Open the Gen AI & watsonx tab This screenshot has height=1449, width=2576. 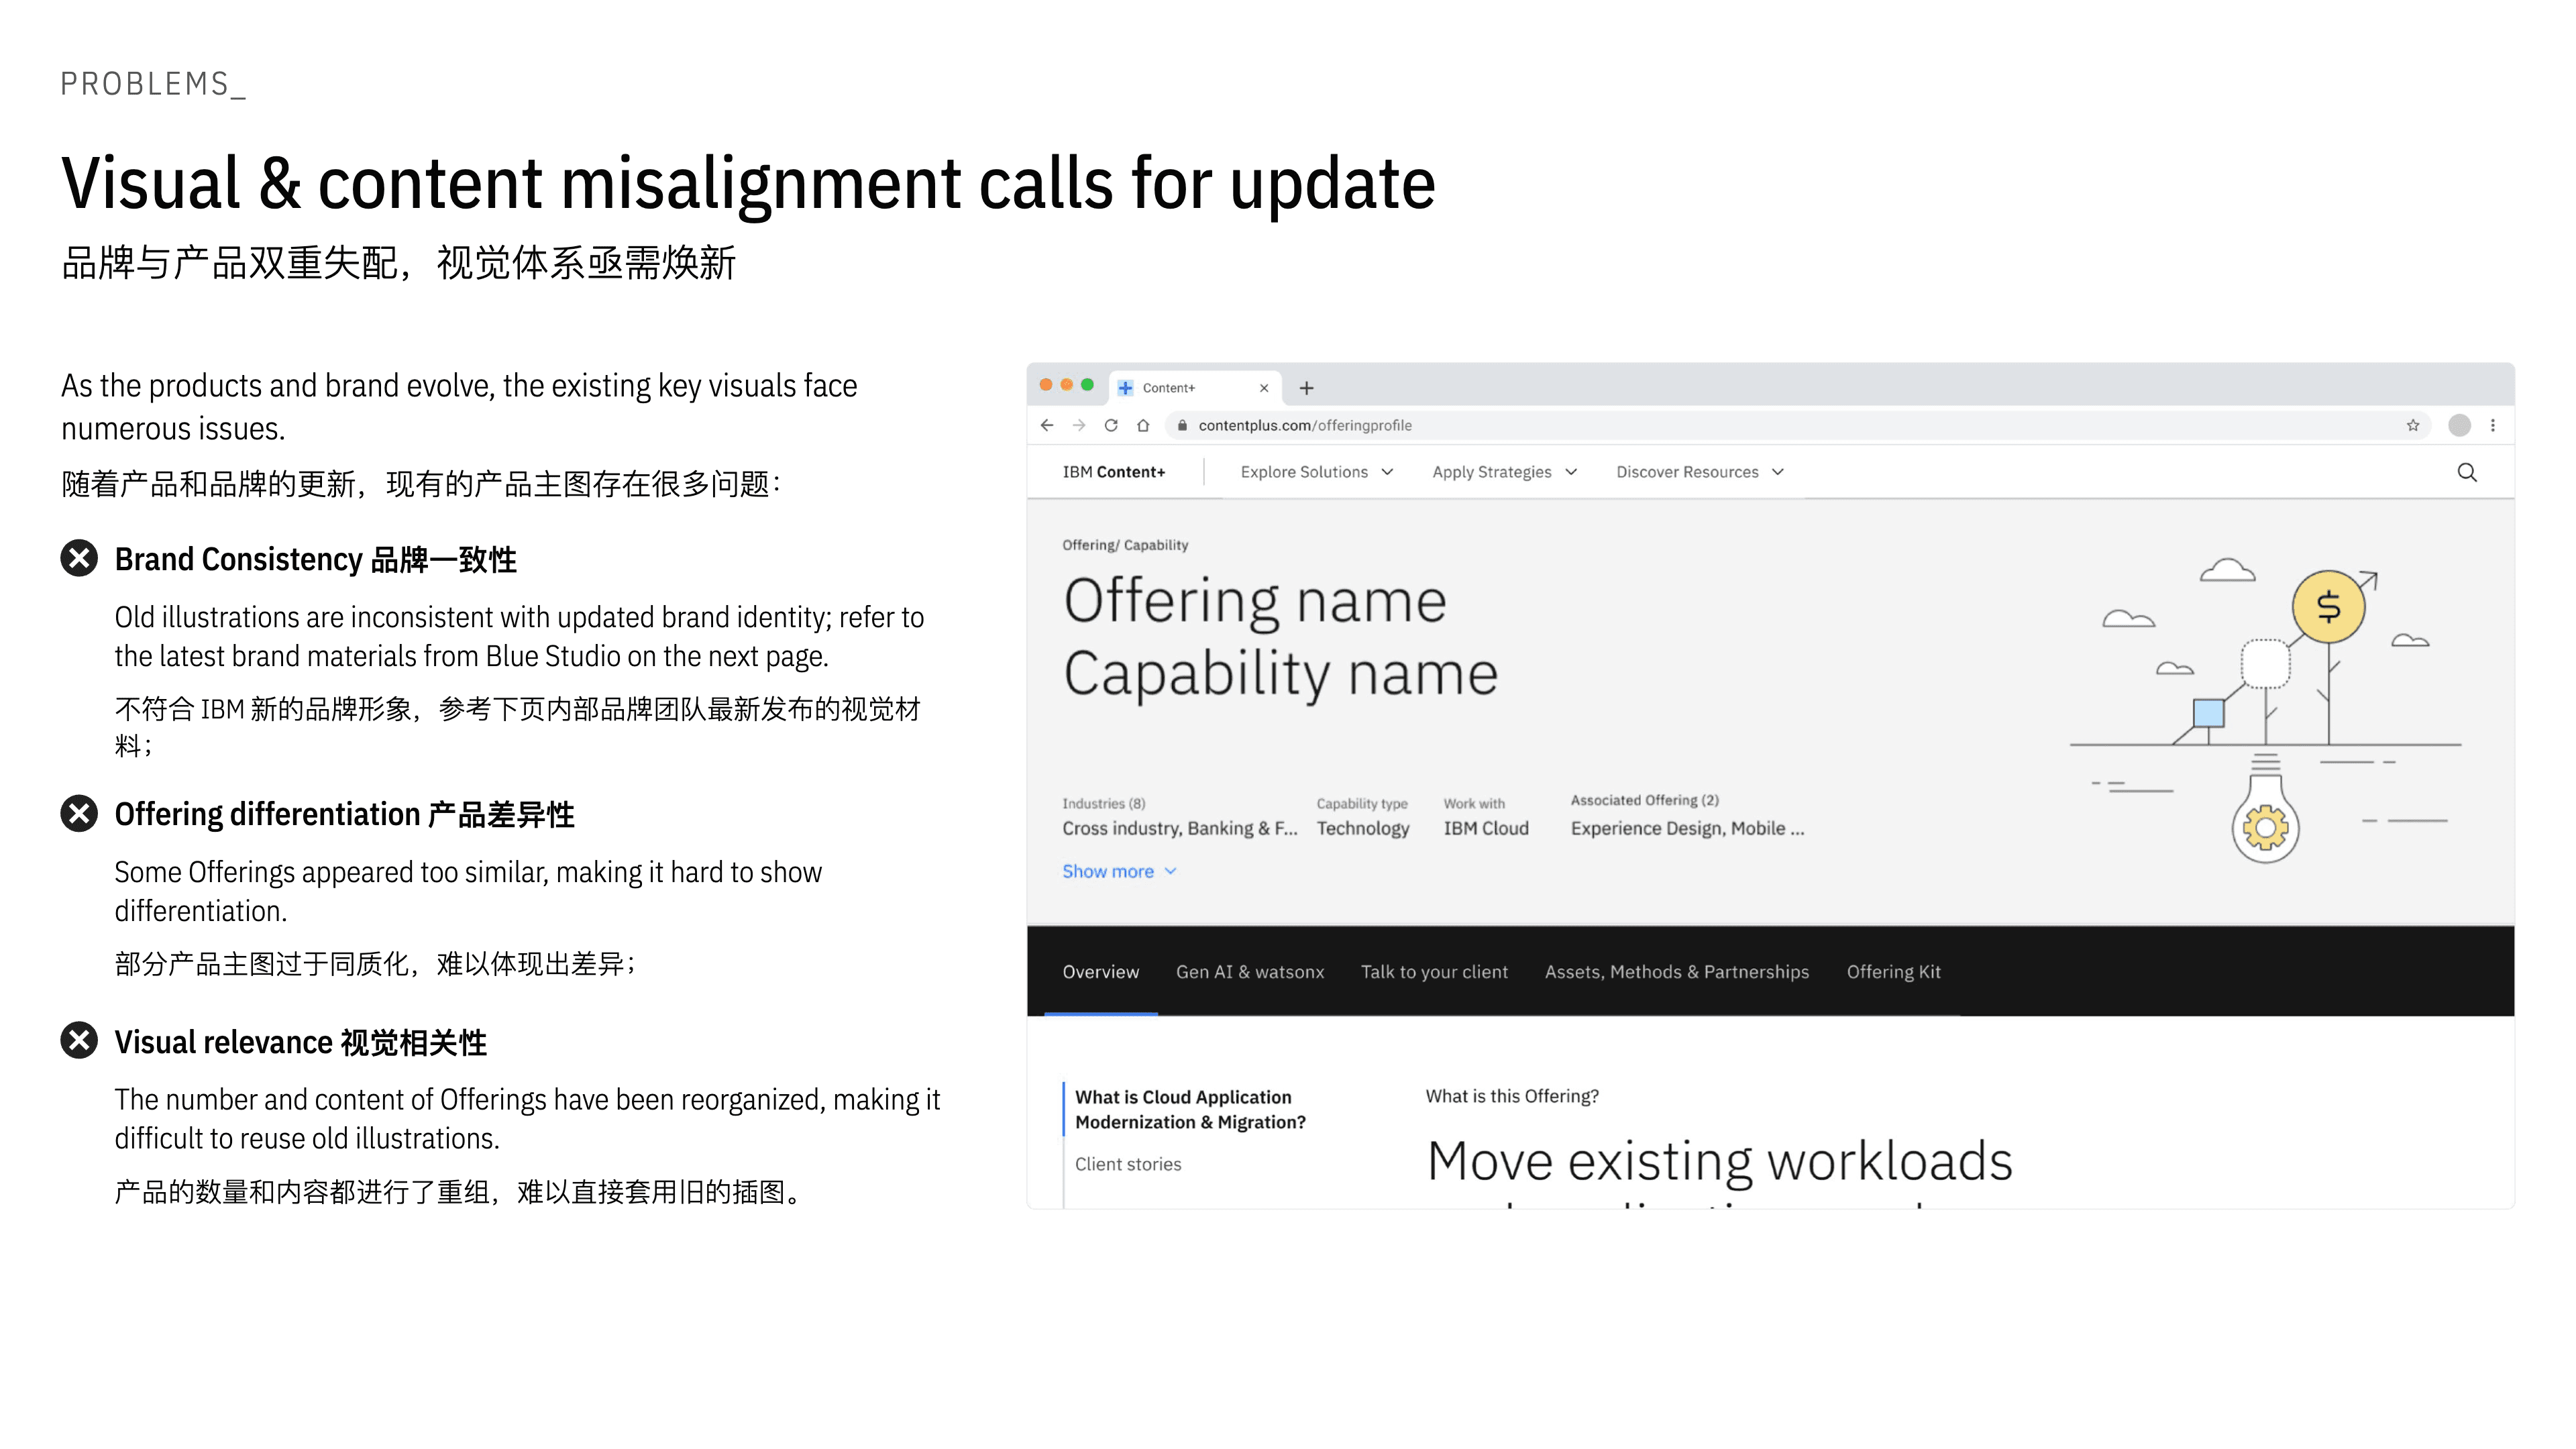coord(1249,971)
